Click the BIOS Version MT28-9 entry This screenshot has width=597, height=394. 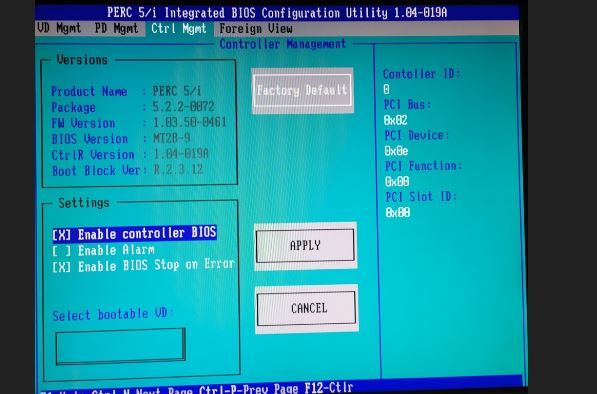tap(172, 138)
